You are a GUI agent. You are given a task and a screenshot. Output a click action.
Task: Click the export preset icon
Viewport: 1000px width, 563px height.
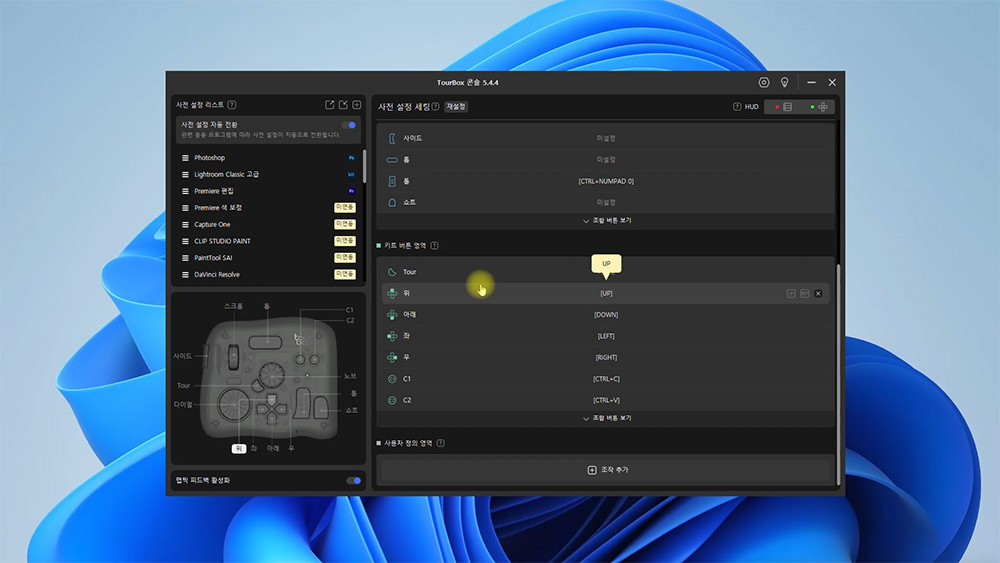point(330,105)
